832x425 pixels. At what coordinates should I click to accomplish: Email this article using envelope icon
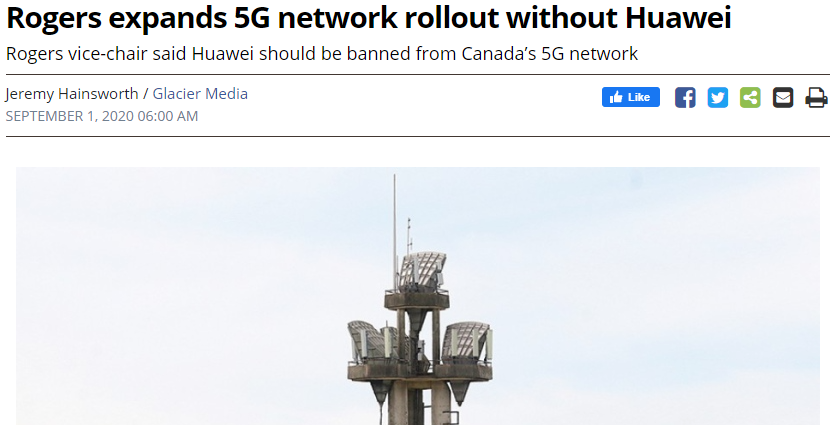point(783,98)
